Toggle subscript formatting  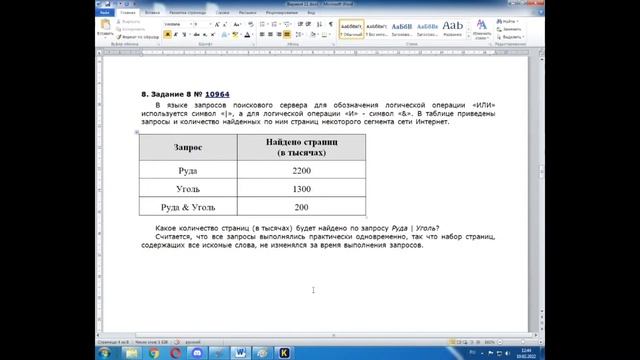click(x=205, y=35)
